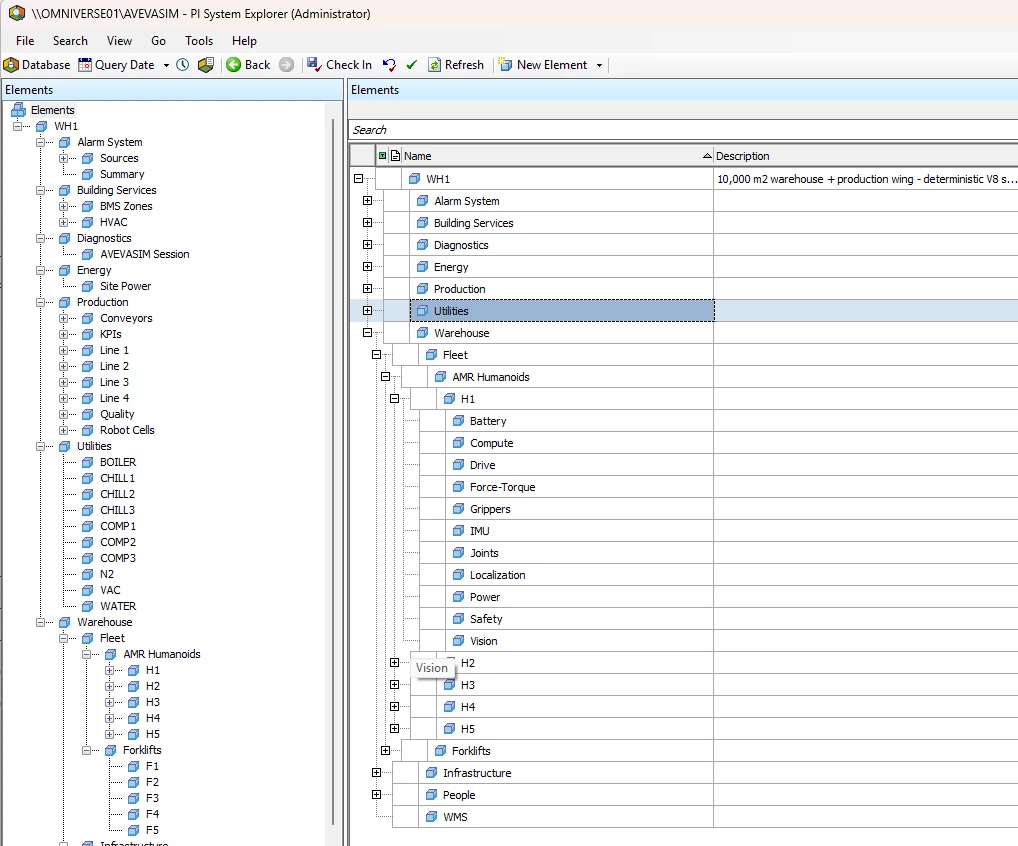1018x846 pixels.
Task: Open the Go menu
Action: tap(158, 41)
